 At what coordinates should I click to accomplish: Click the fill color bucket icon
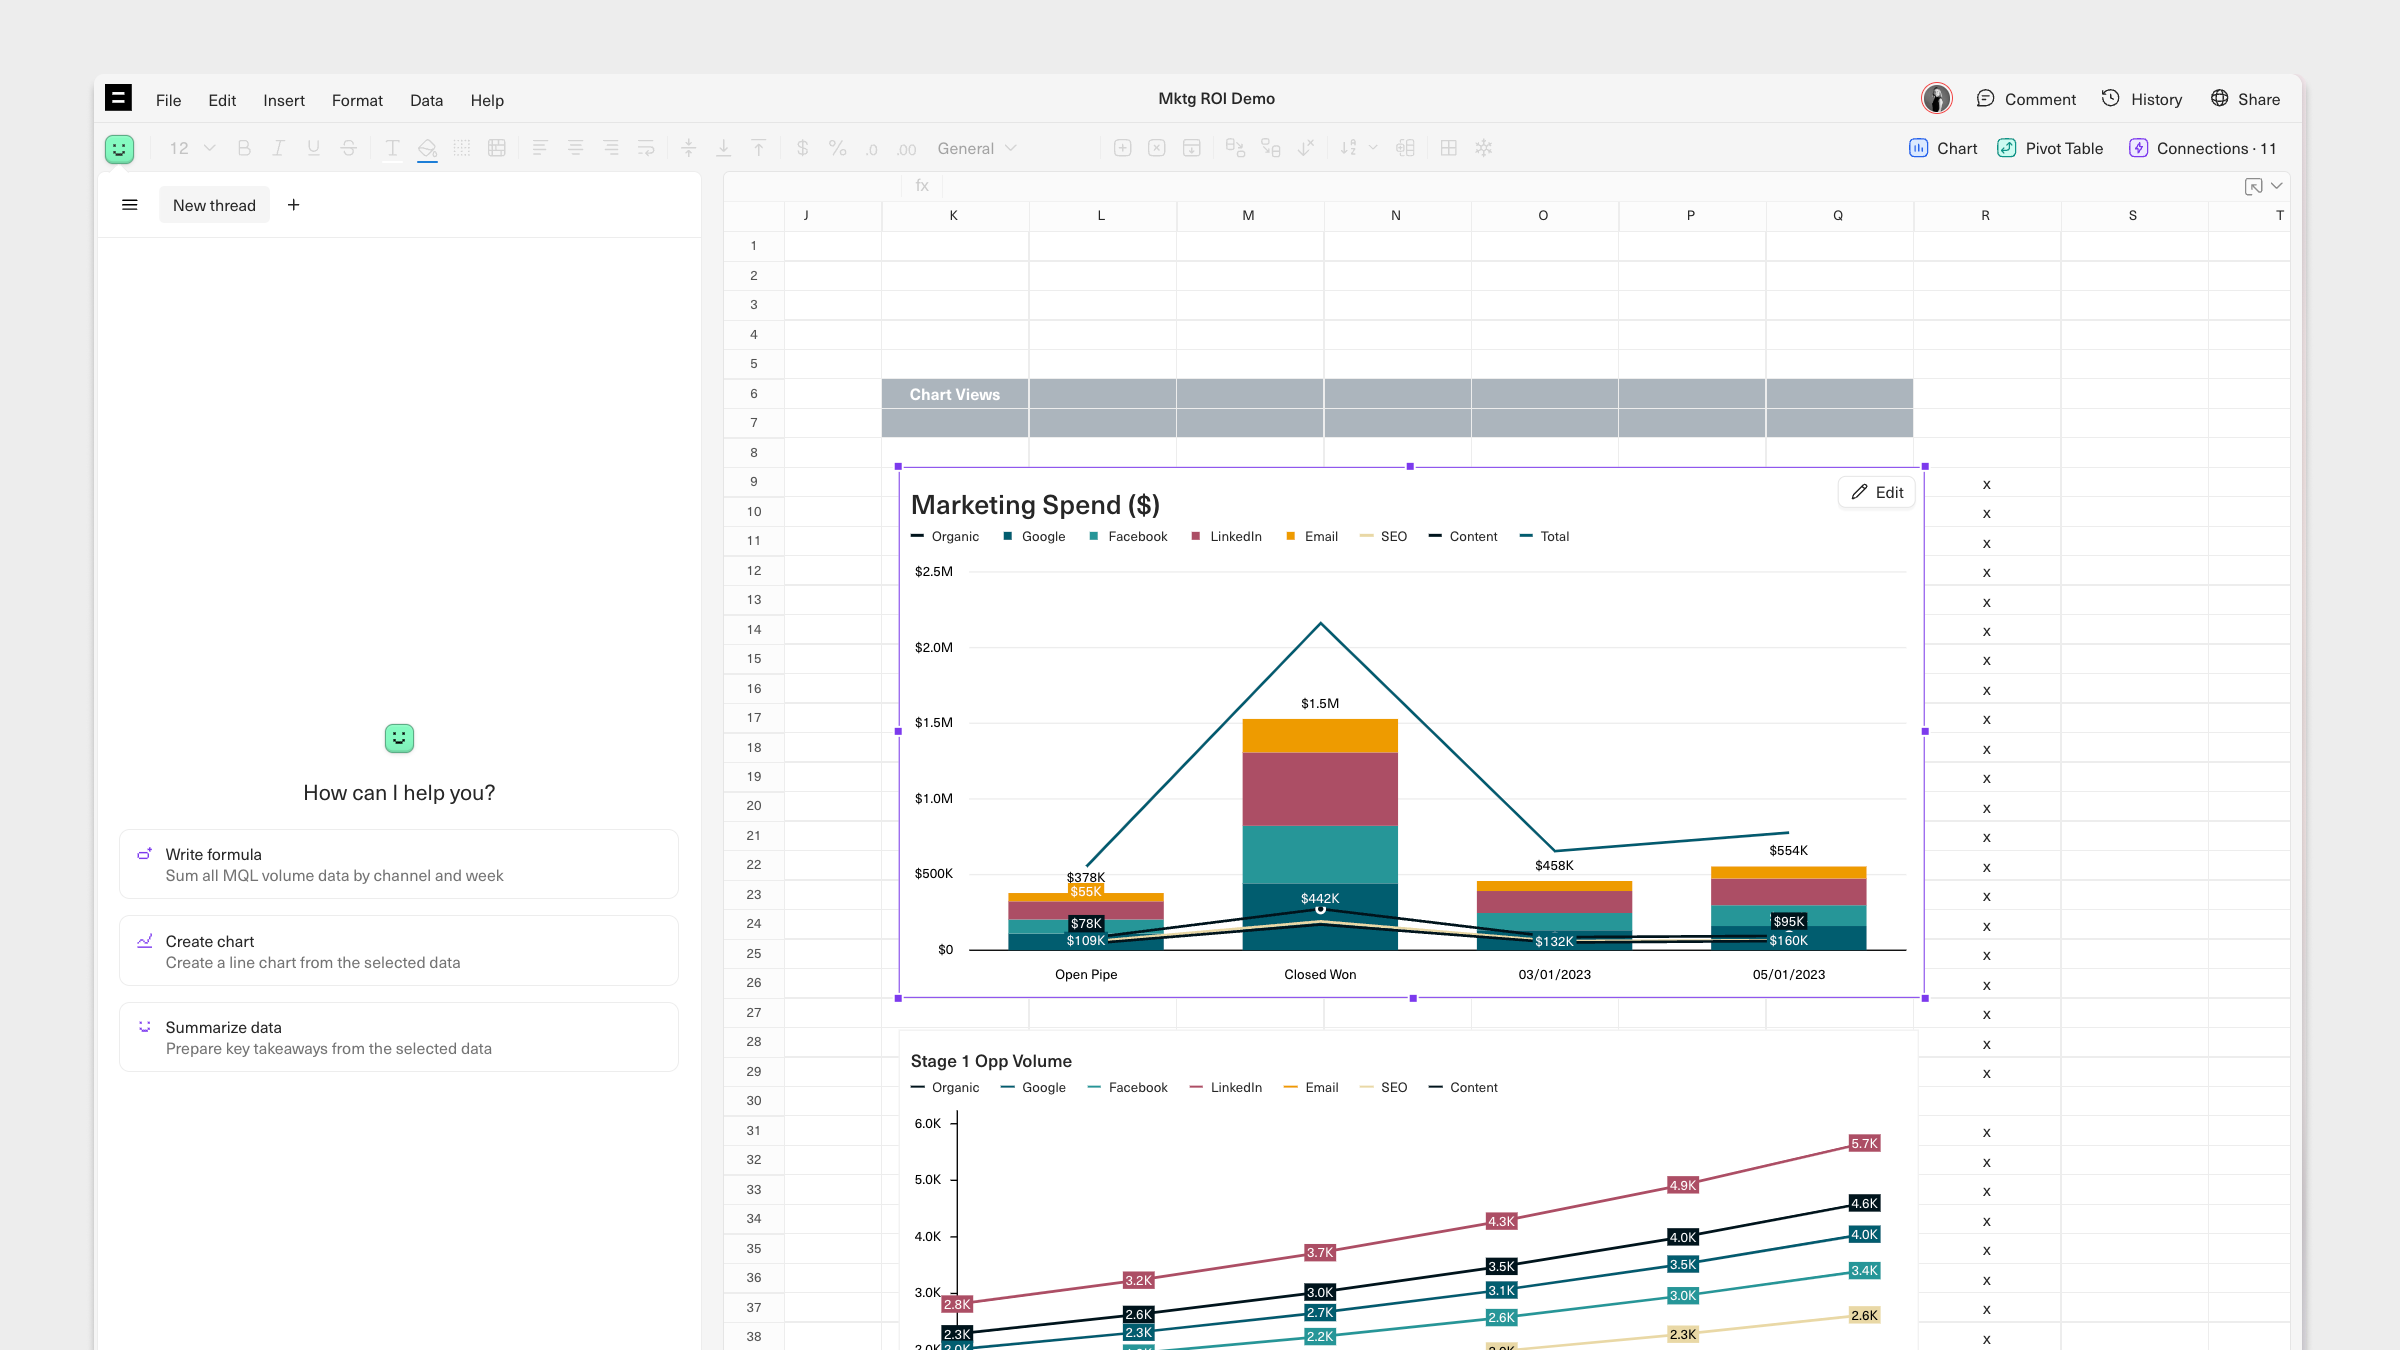click(x=427, y=148)
